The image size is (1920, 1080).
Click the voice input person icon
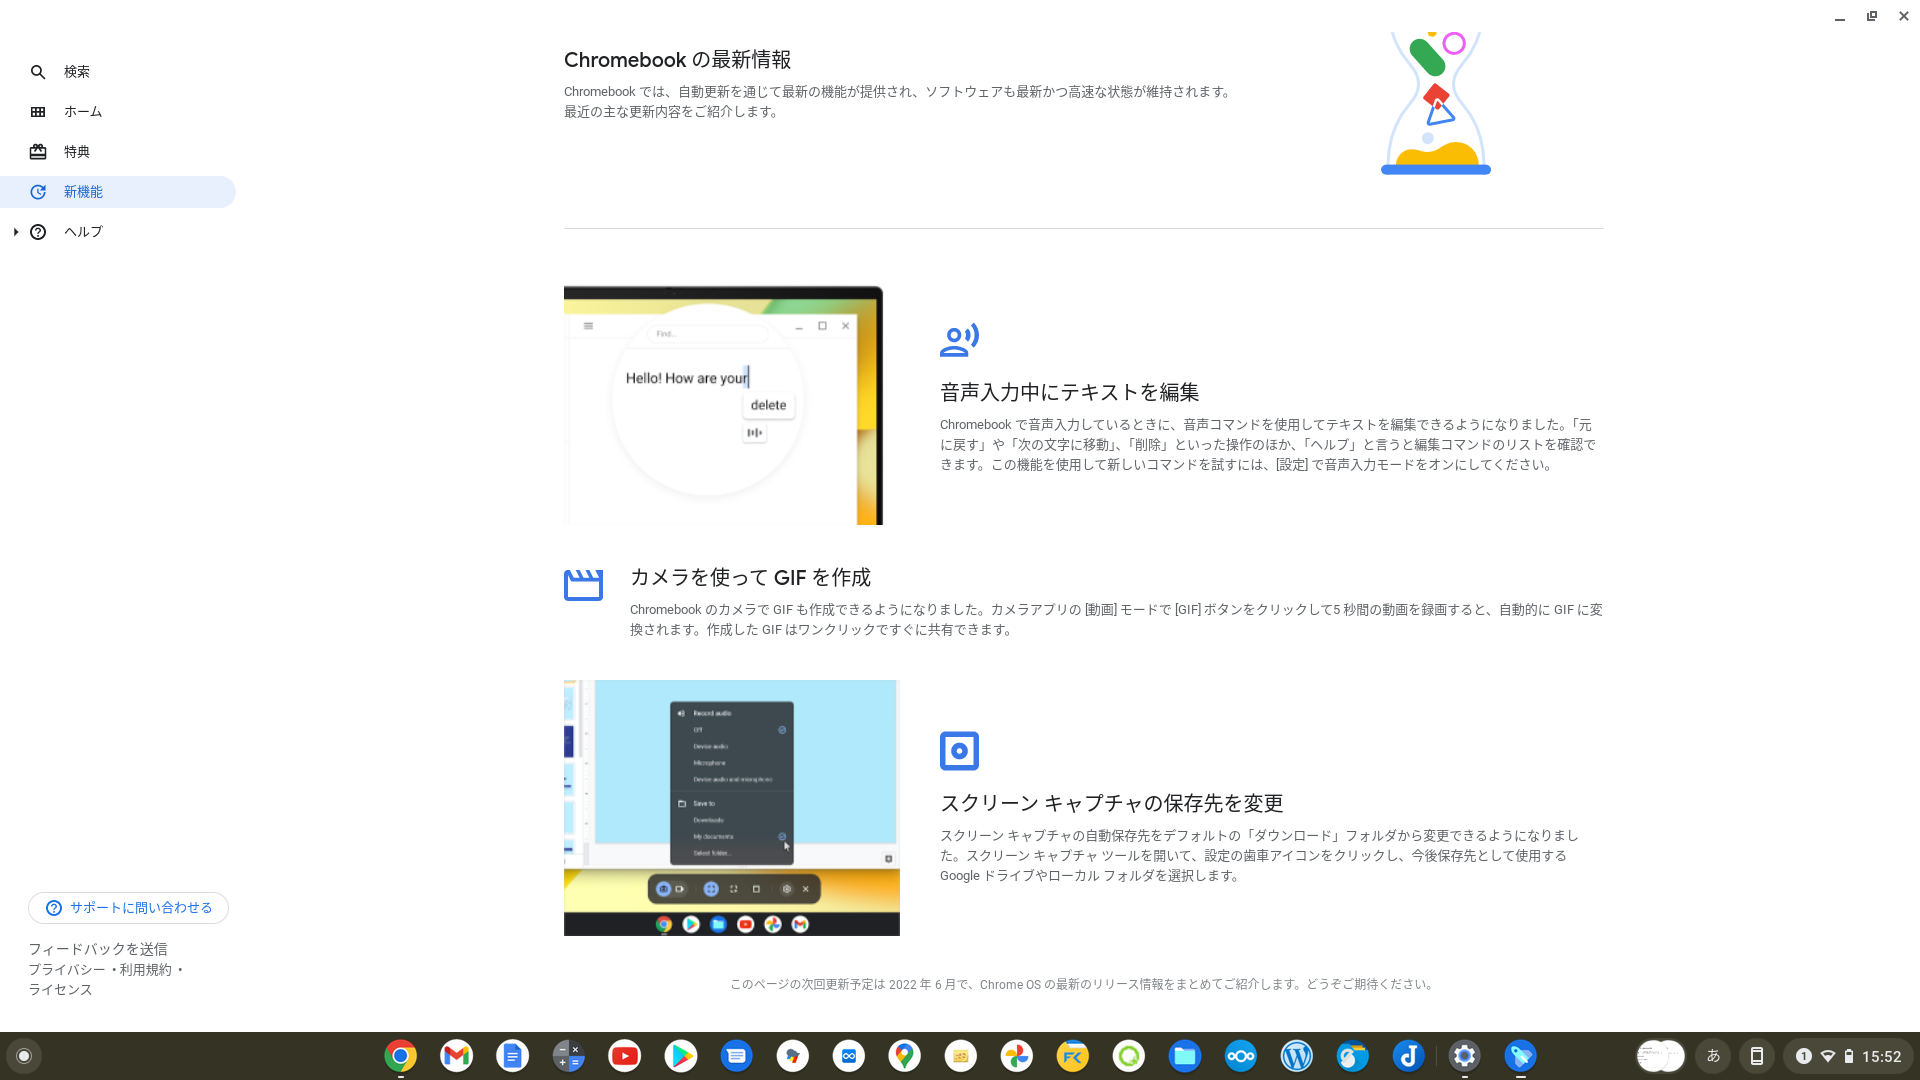point(959,340)
